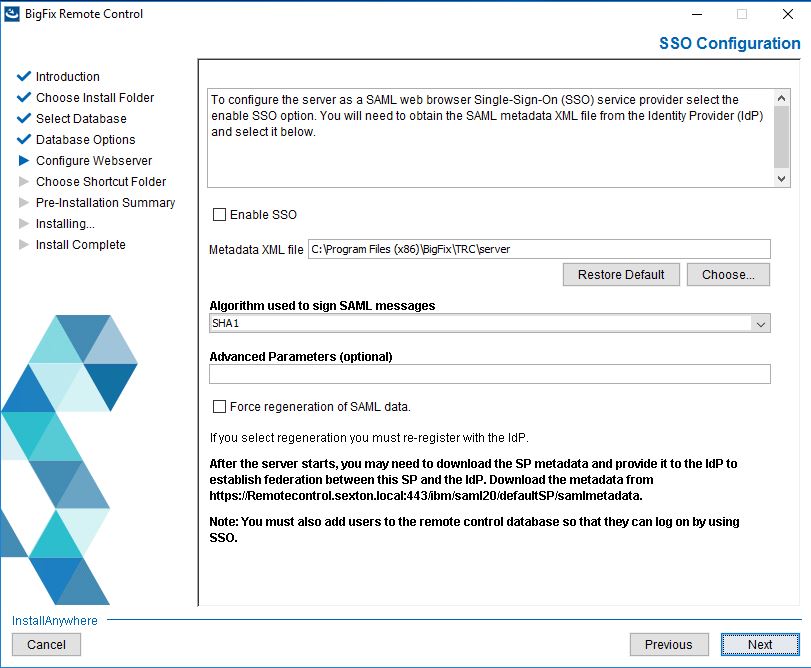The height and width of the screenshot is (668, 811).
Task: Click the checkmark icon beside Introduction
Action: [24, 77]
